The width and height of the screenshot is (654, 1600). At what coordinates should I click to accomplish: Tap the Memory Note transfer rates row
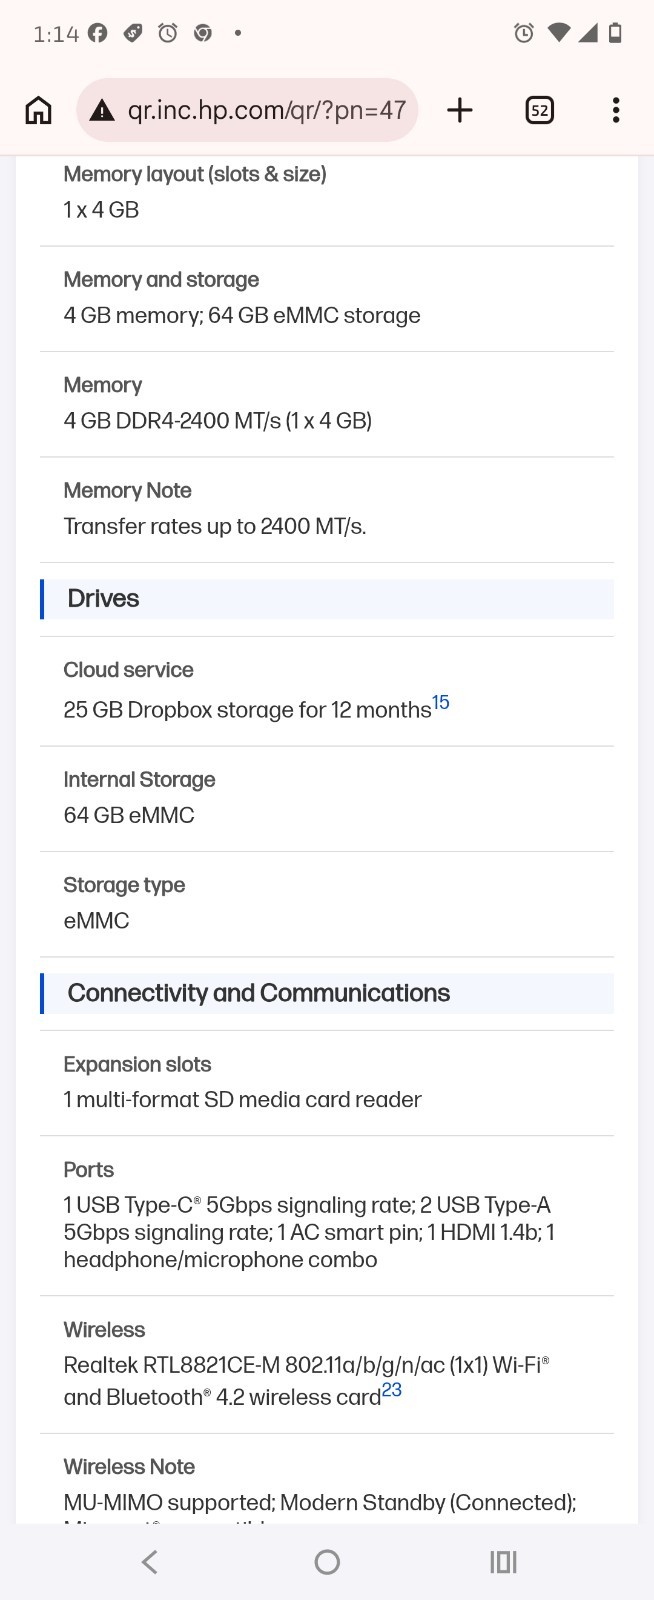pyautogui.click(x=327, y=509)
